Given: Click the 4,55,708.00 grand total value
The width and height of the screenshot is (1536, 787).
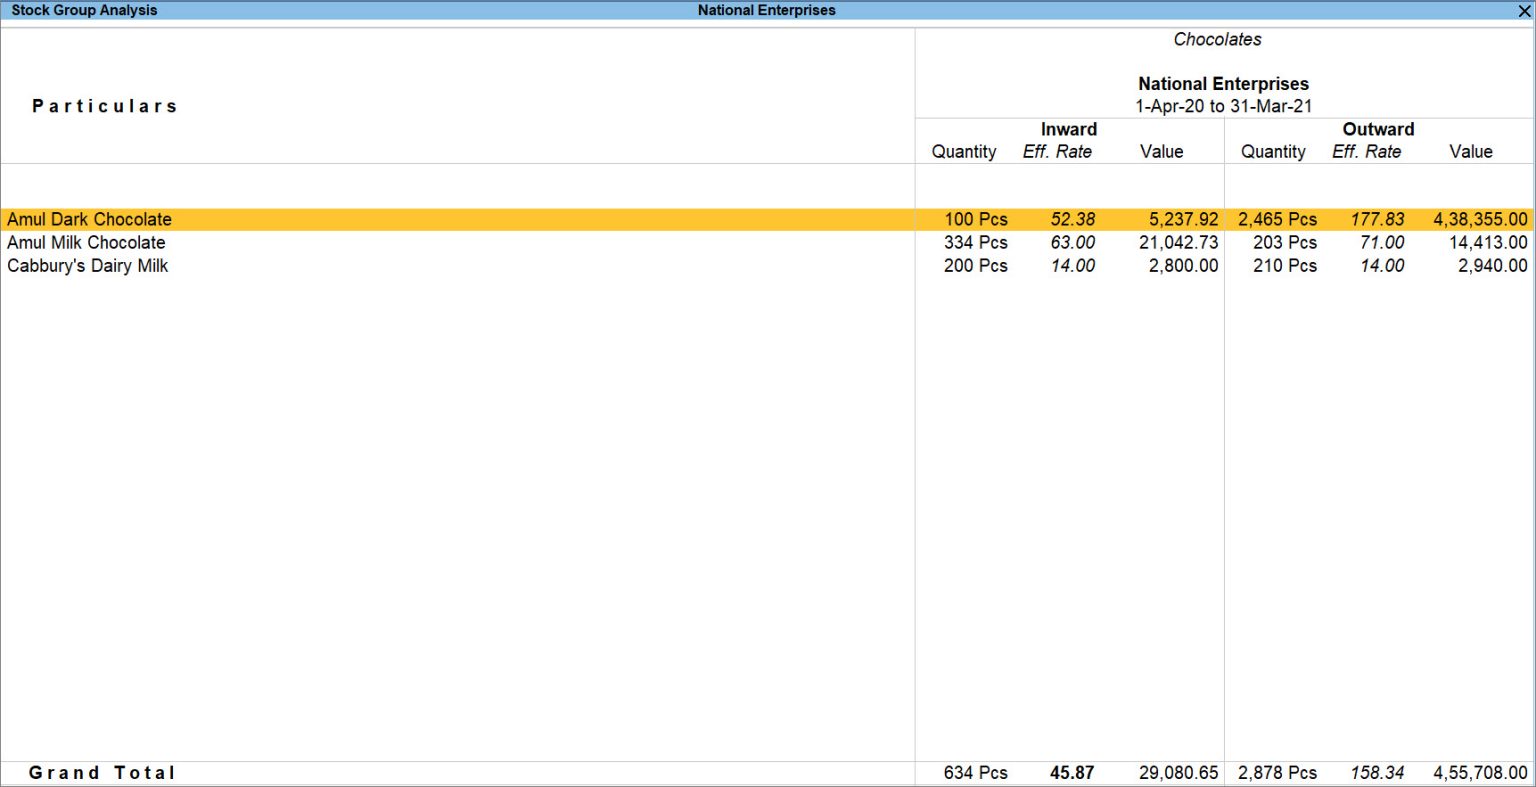Looking at the screenshot, I should tap(1483, 772).
